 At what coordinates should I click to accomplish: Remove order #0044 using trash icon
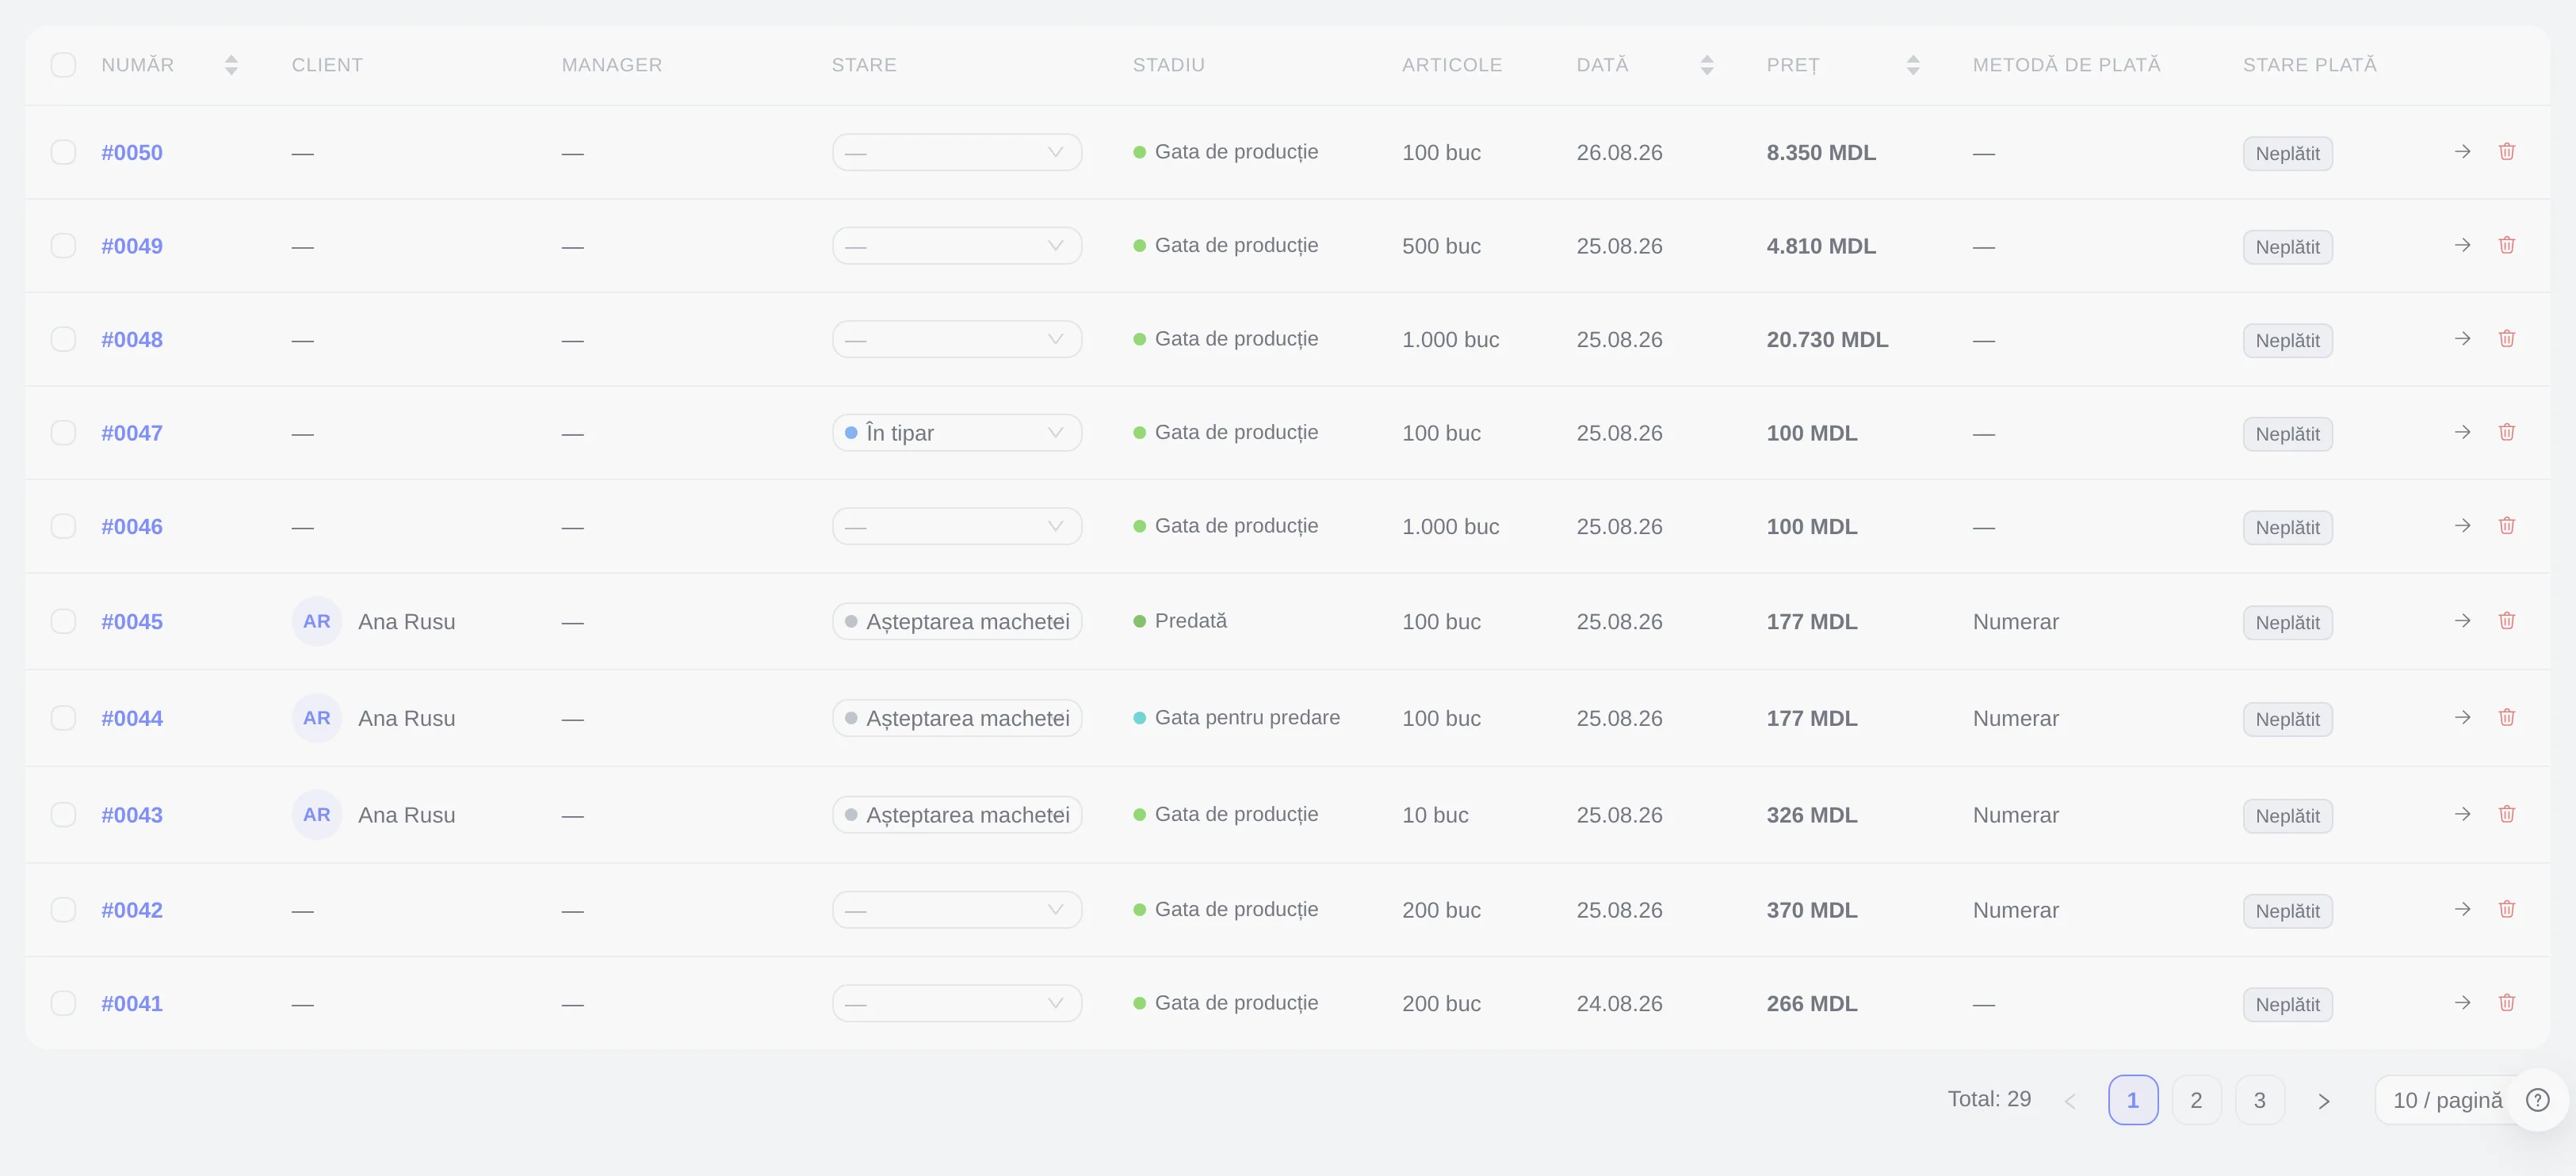[2507, 718]
